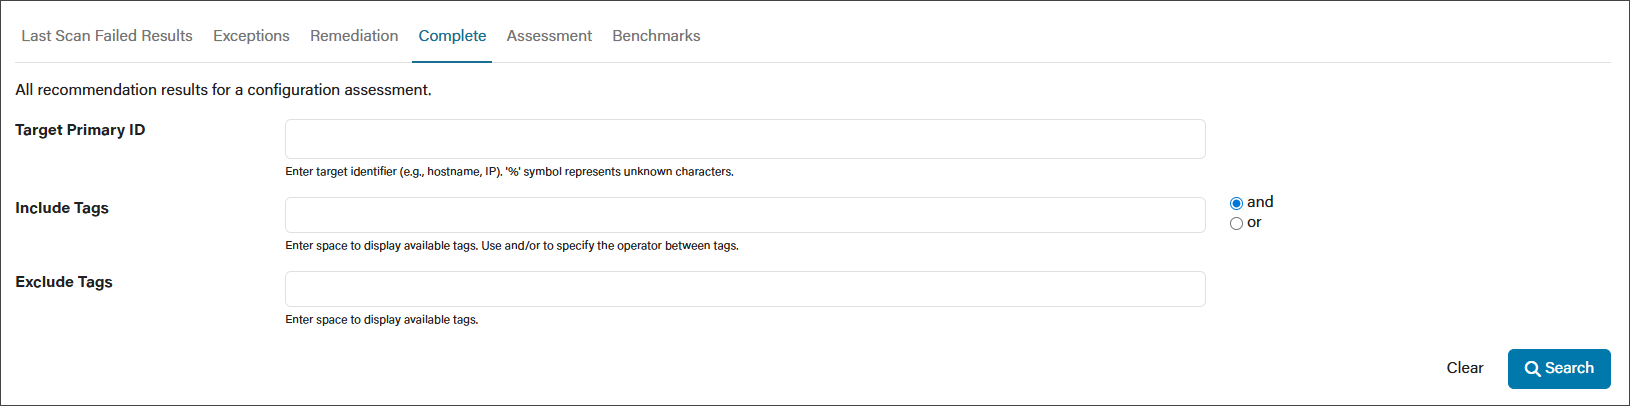Click the Target Primary ID label
The height and width of the screenshot is (407, 1631).
tap(80, 130)
